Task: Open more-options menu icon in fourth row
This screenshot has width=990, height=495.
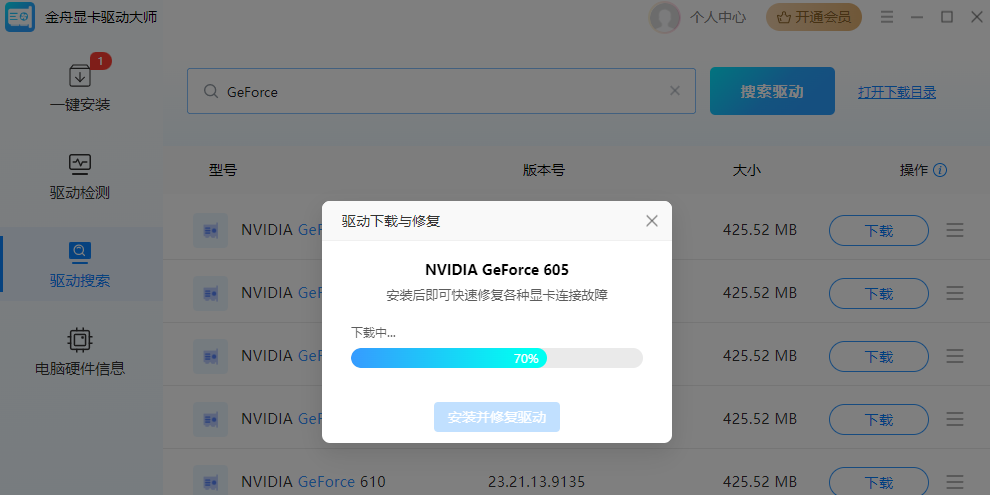Action: tap(955, 419)
